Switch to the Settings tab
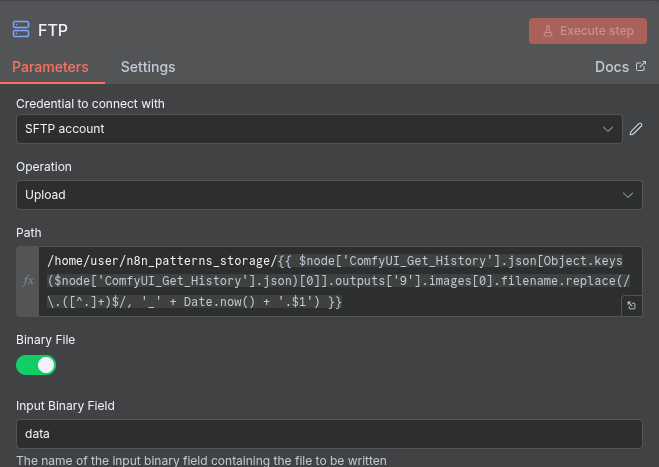Screen dimensions: 659x467 tap(148, 67)
